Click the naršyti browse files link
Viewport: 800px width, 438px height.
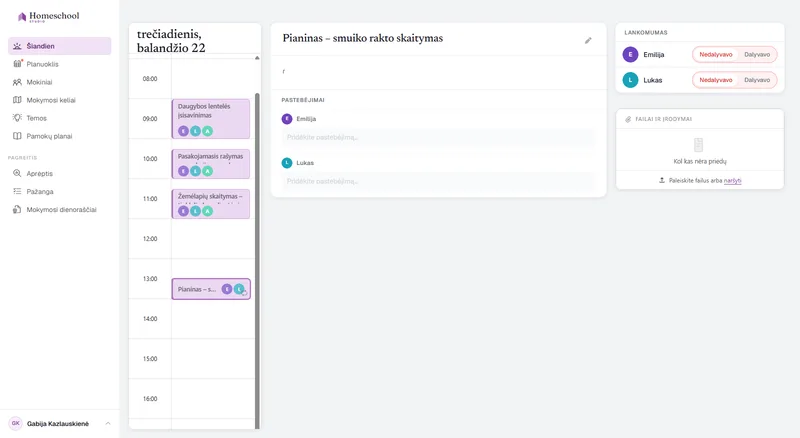(x=732, y=181)
